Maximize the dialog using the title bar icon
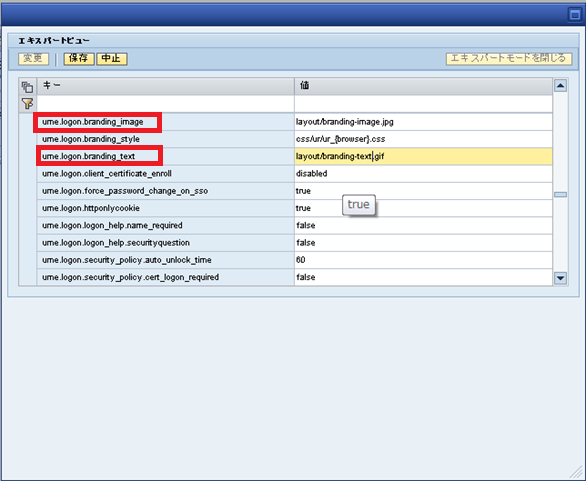587x482 pixels. pyautogui.click(x=575, y=14)
